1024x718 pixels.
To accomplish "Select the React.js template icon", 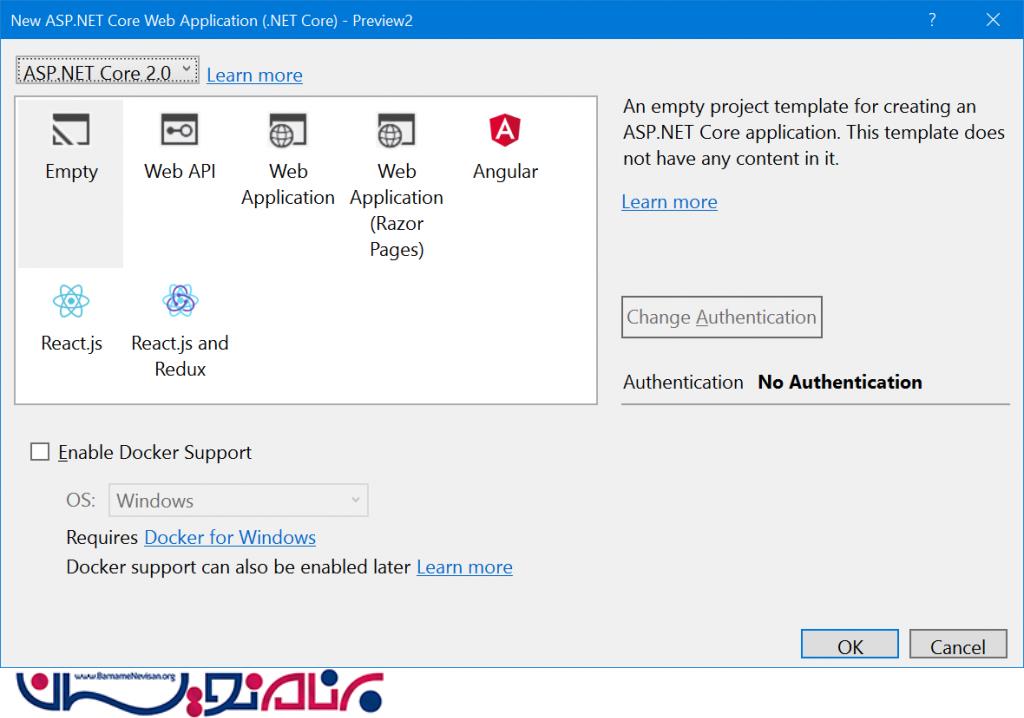I will 71,300.
